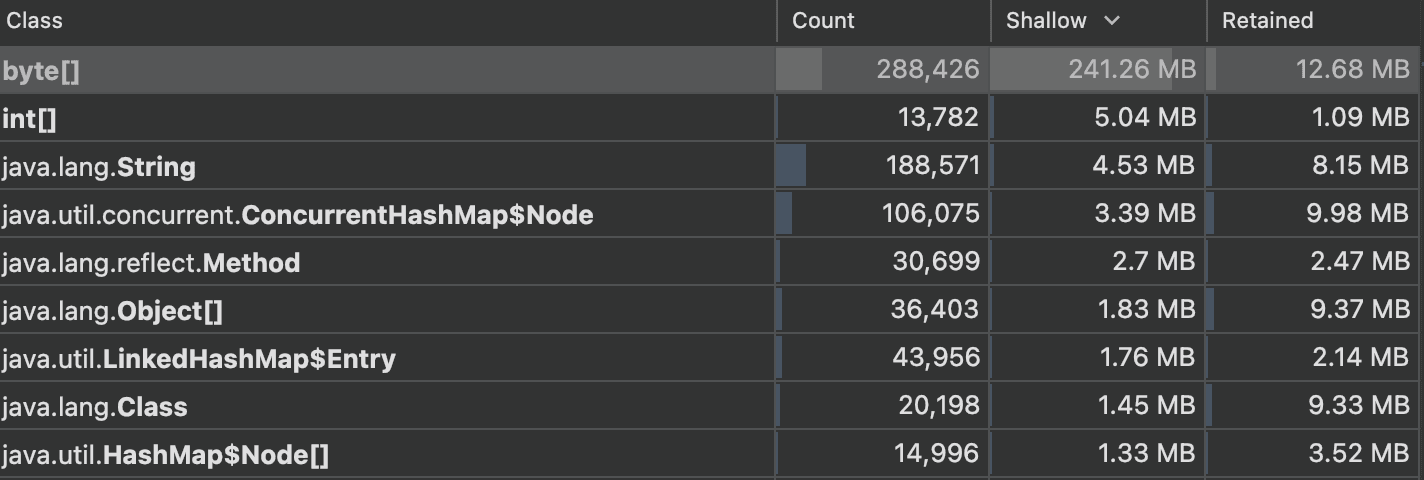The image size is (1424, 480).
Task: Select the java.lang.String row
Action: point(99,167)
